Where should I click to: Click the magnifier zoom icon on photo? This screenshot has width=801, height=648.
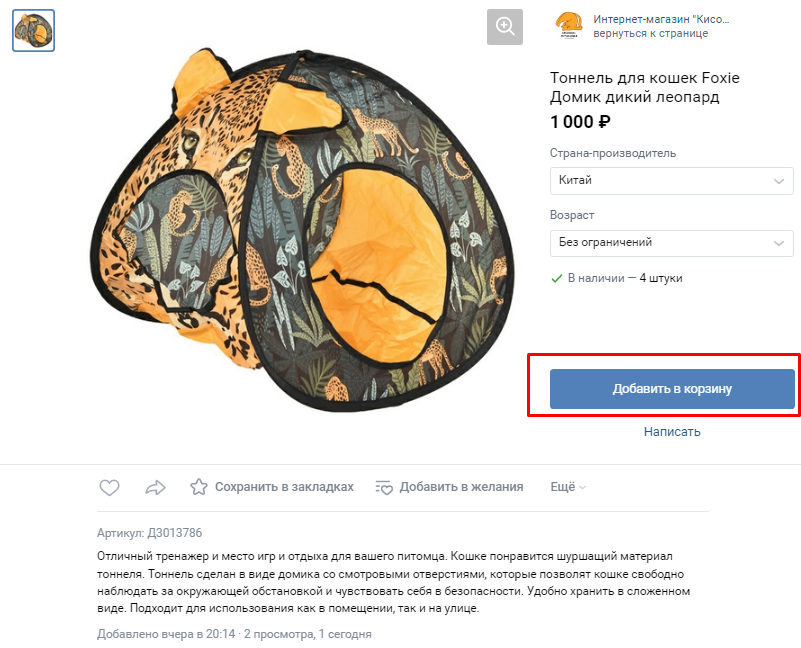tap(505, 27)
